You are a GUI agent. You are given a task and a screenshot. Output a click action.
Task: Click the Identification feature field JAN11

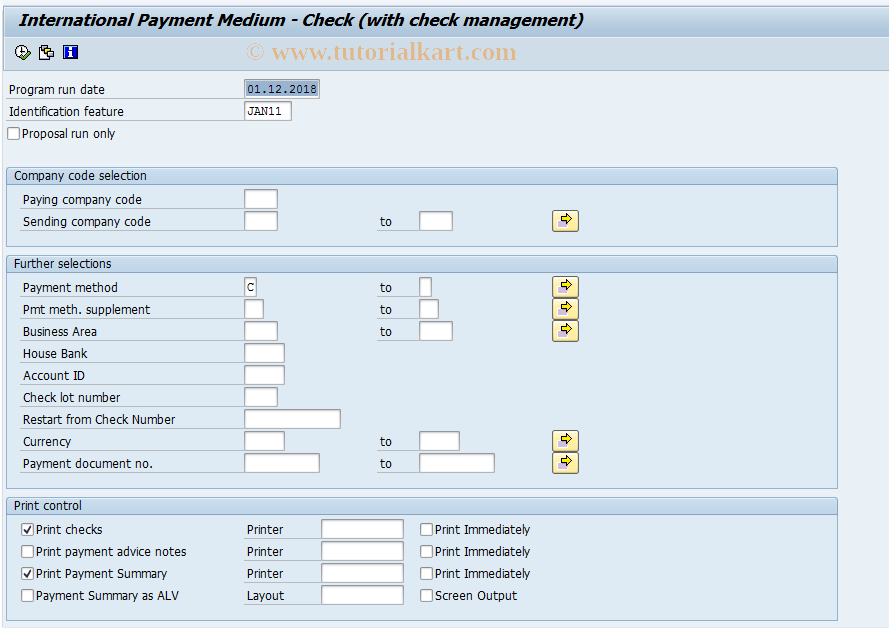tap(268, 111)
